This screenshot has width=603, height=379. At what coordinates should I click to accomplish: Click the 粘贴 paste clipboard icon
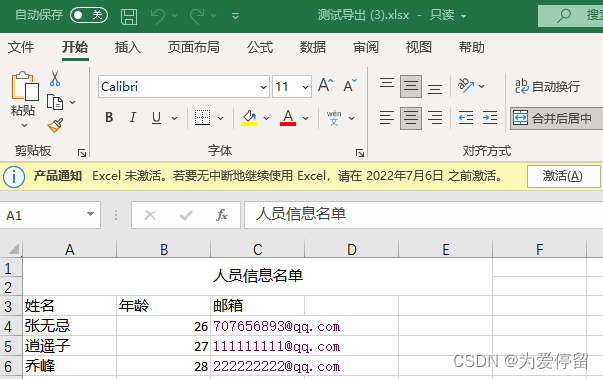pos(25,86)
